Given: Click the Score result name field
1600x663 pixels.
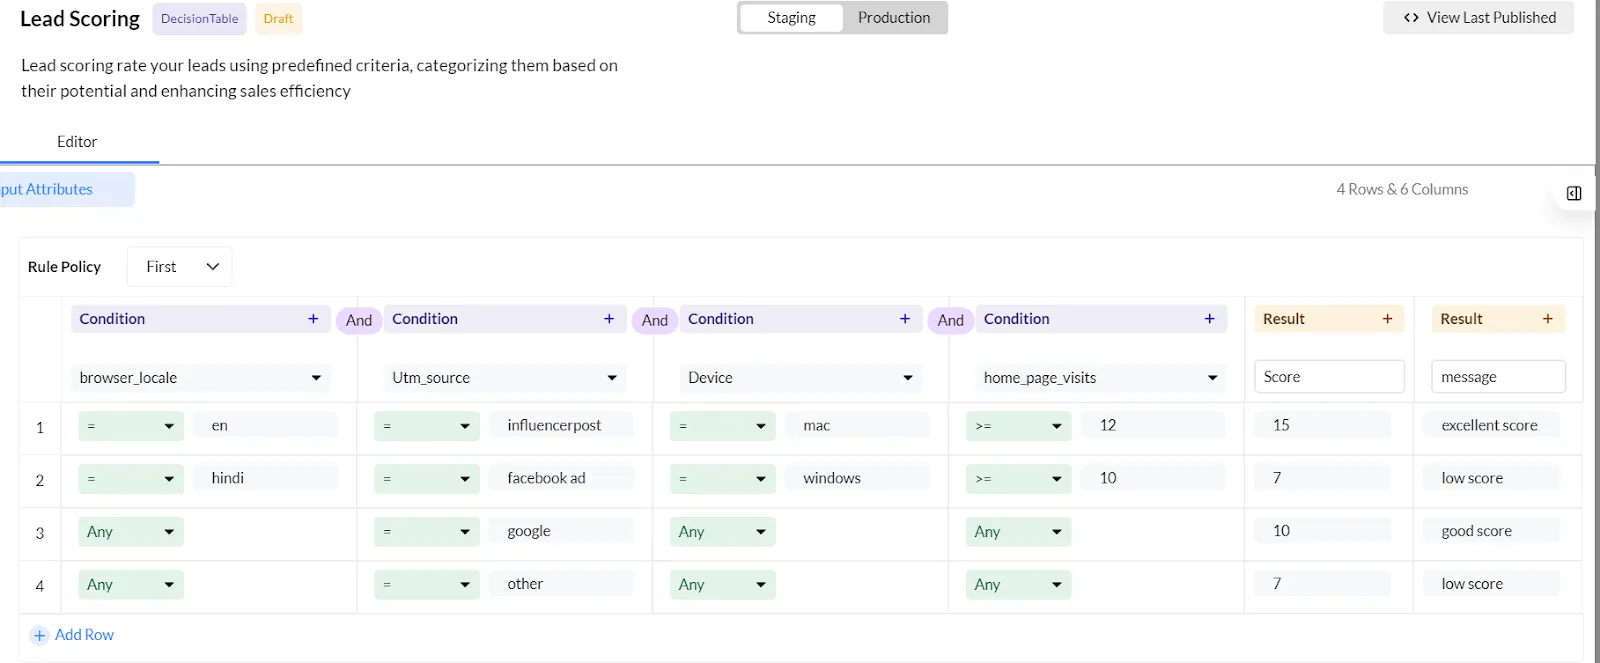Looking at the screenshot, I should 1328,377.
